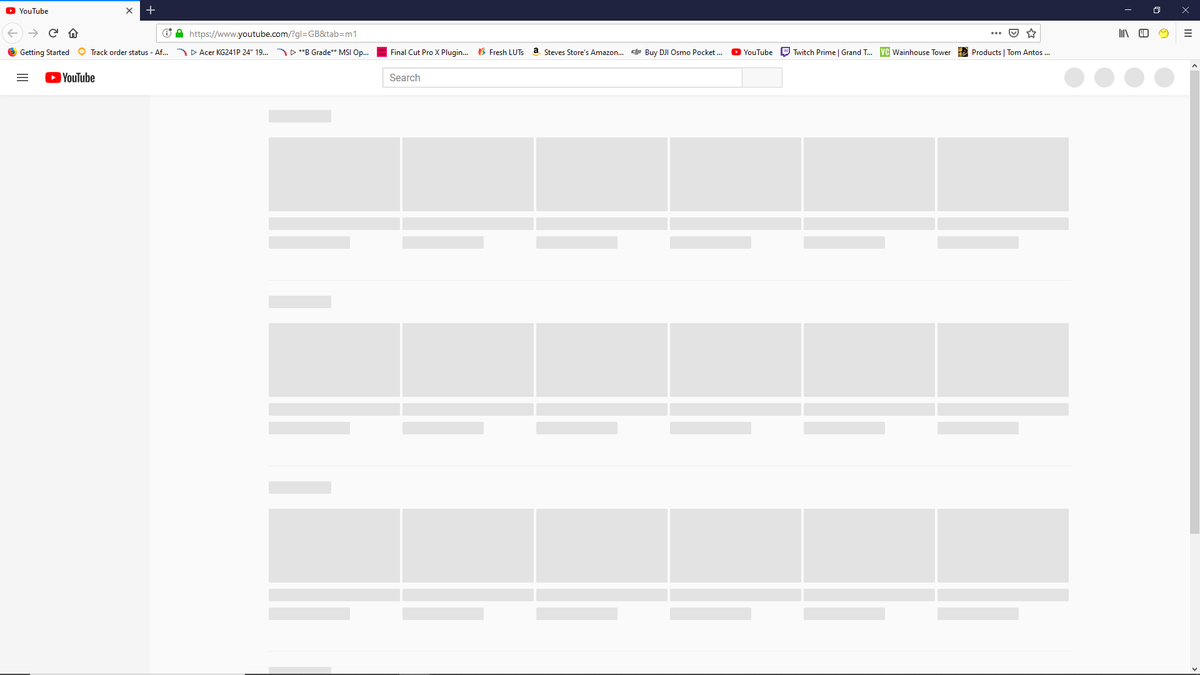This screenshot has width=1200, height=675.
Task: Open the browser home page icon
Action: coord(73,33)
